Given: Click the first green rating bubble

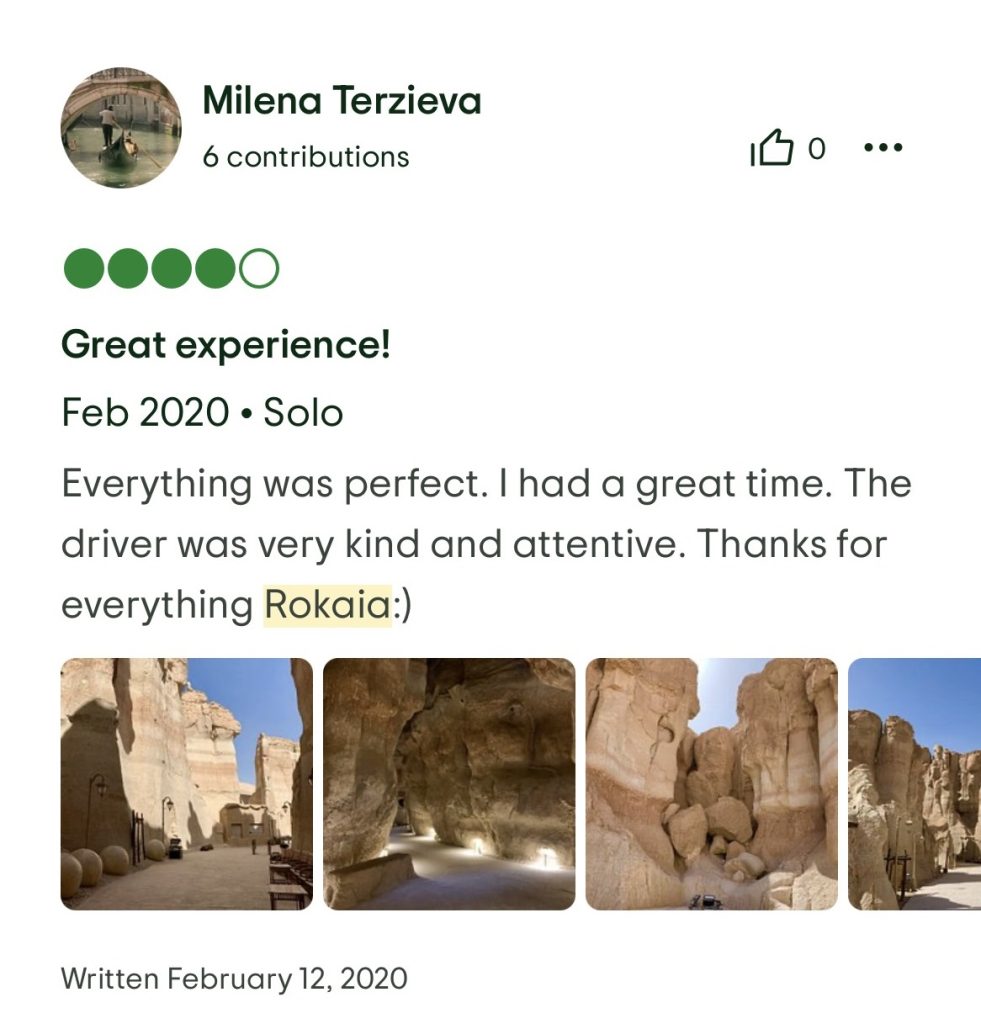Looking at the screenshot, I should point(83,268).
